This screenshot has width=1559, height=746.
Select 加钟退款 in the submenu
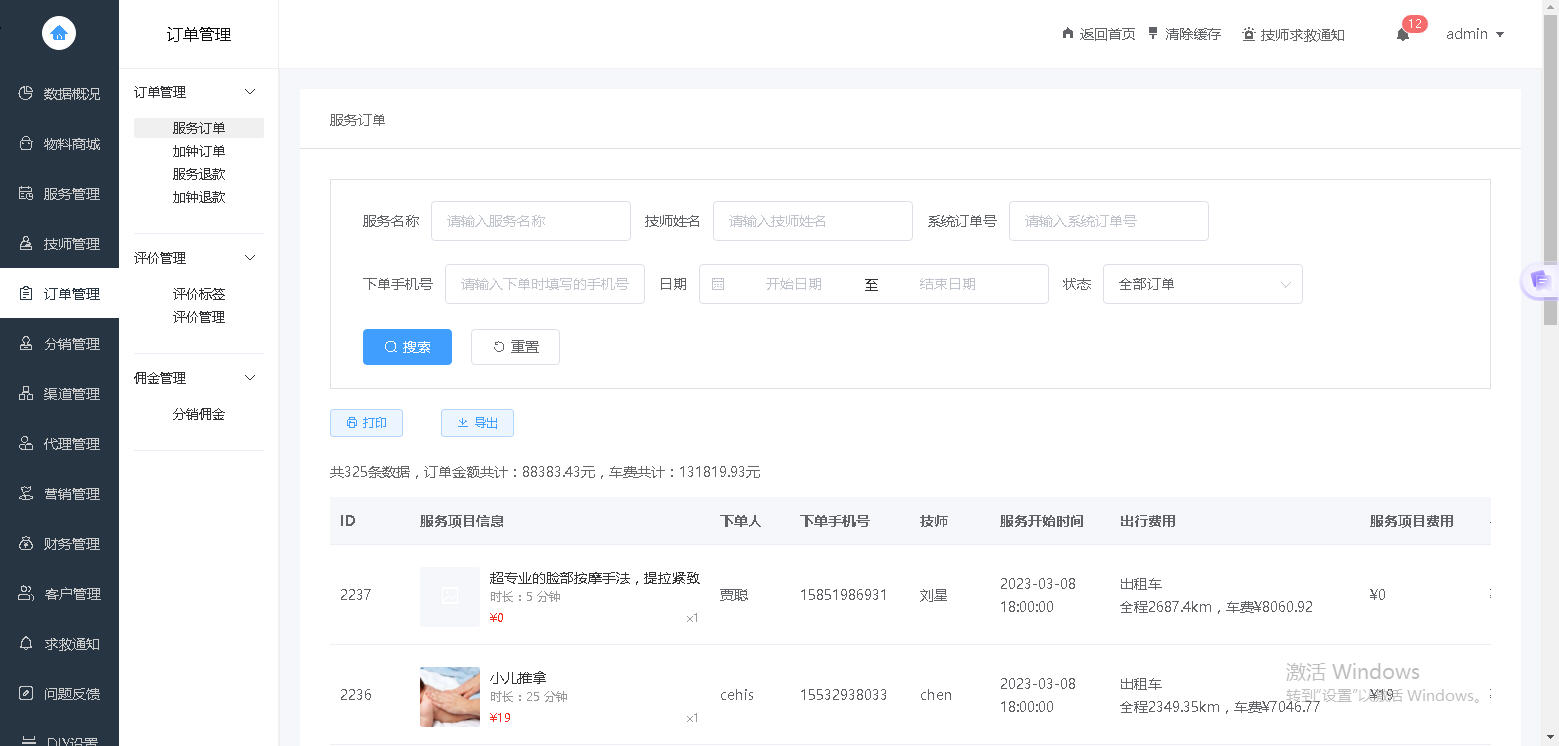(199, 197)
